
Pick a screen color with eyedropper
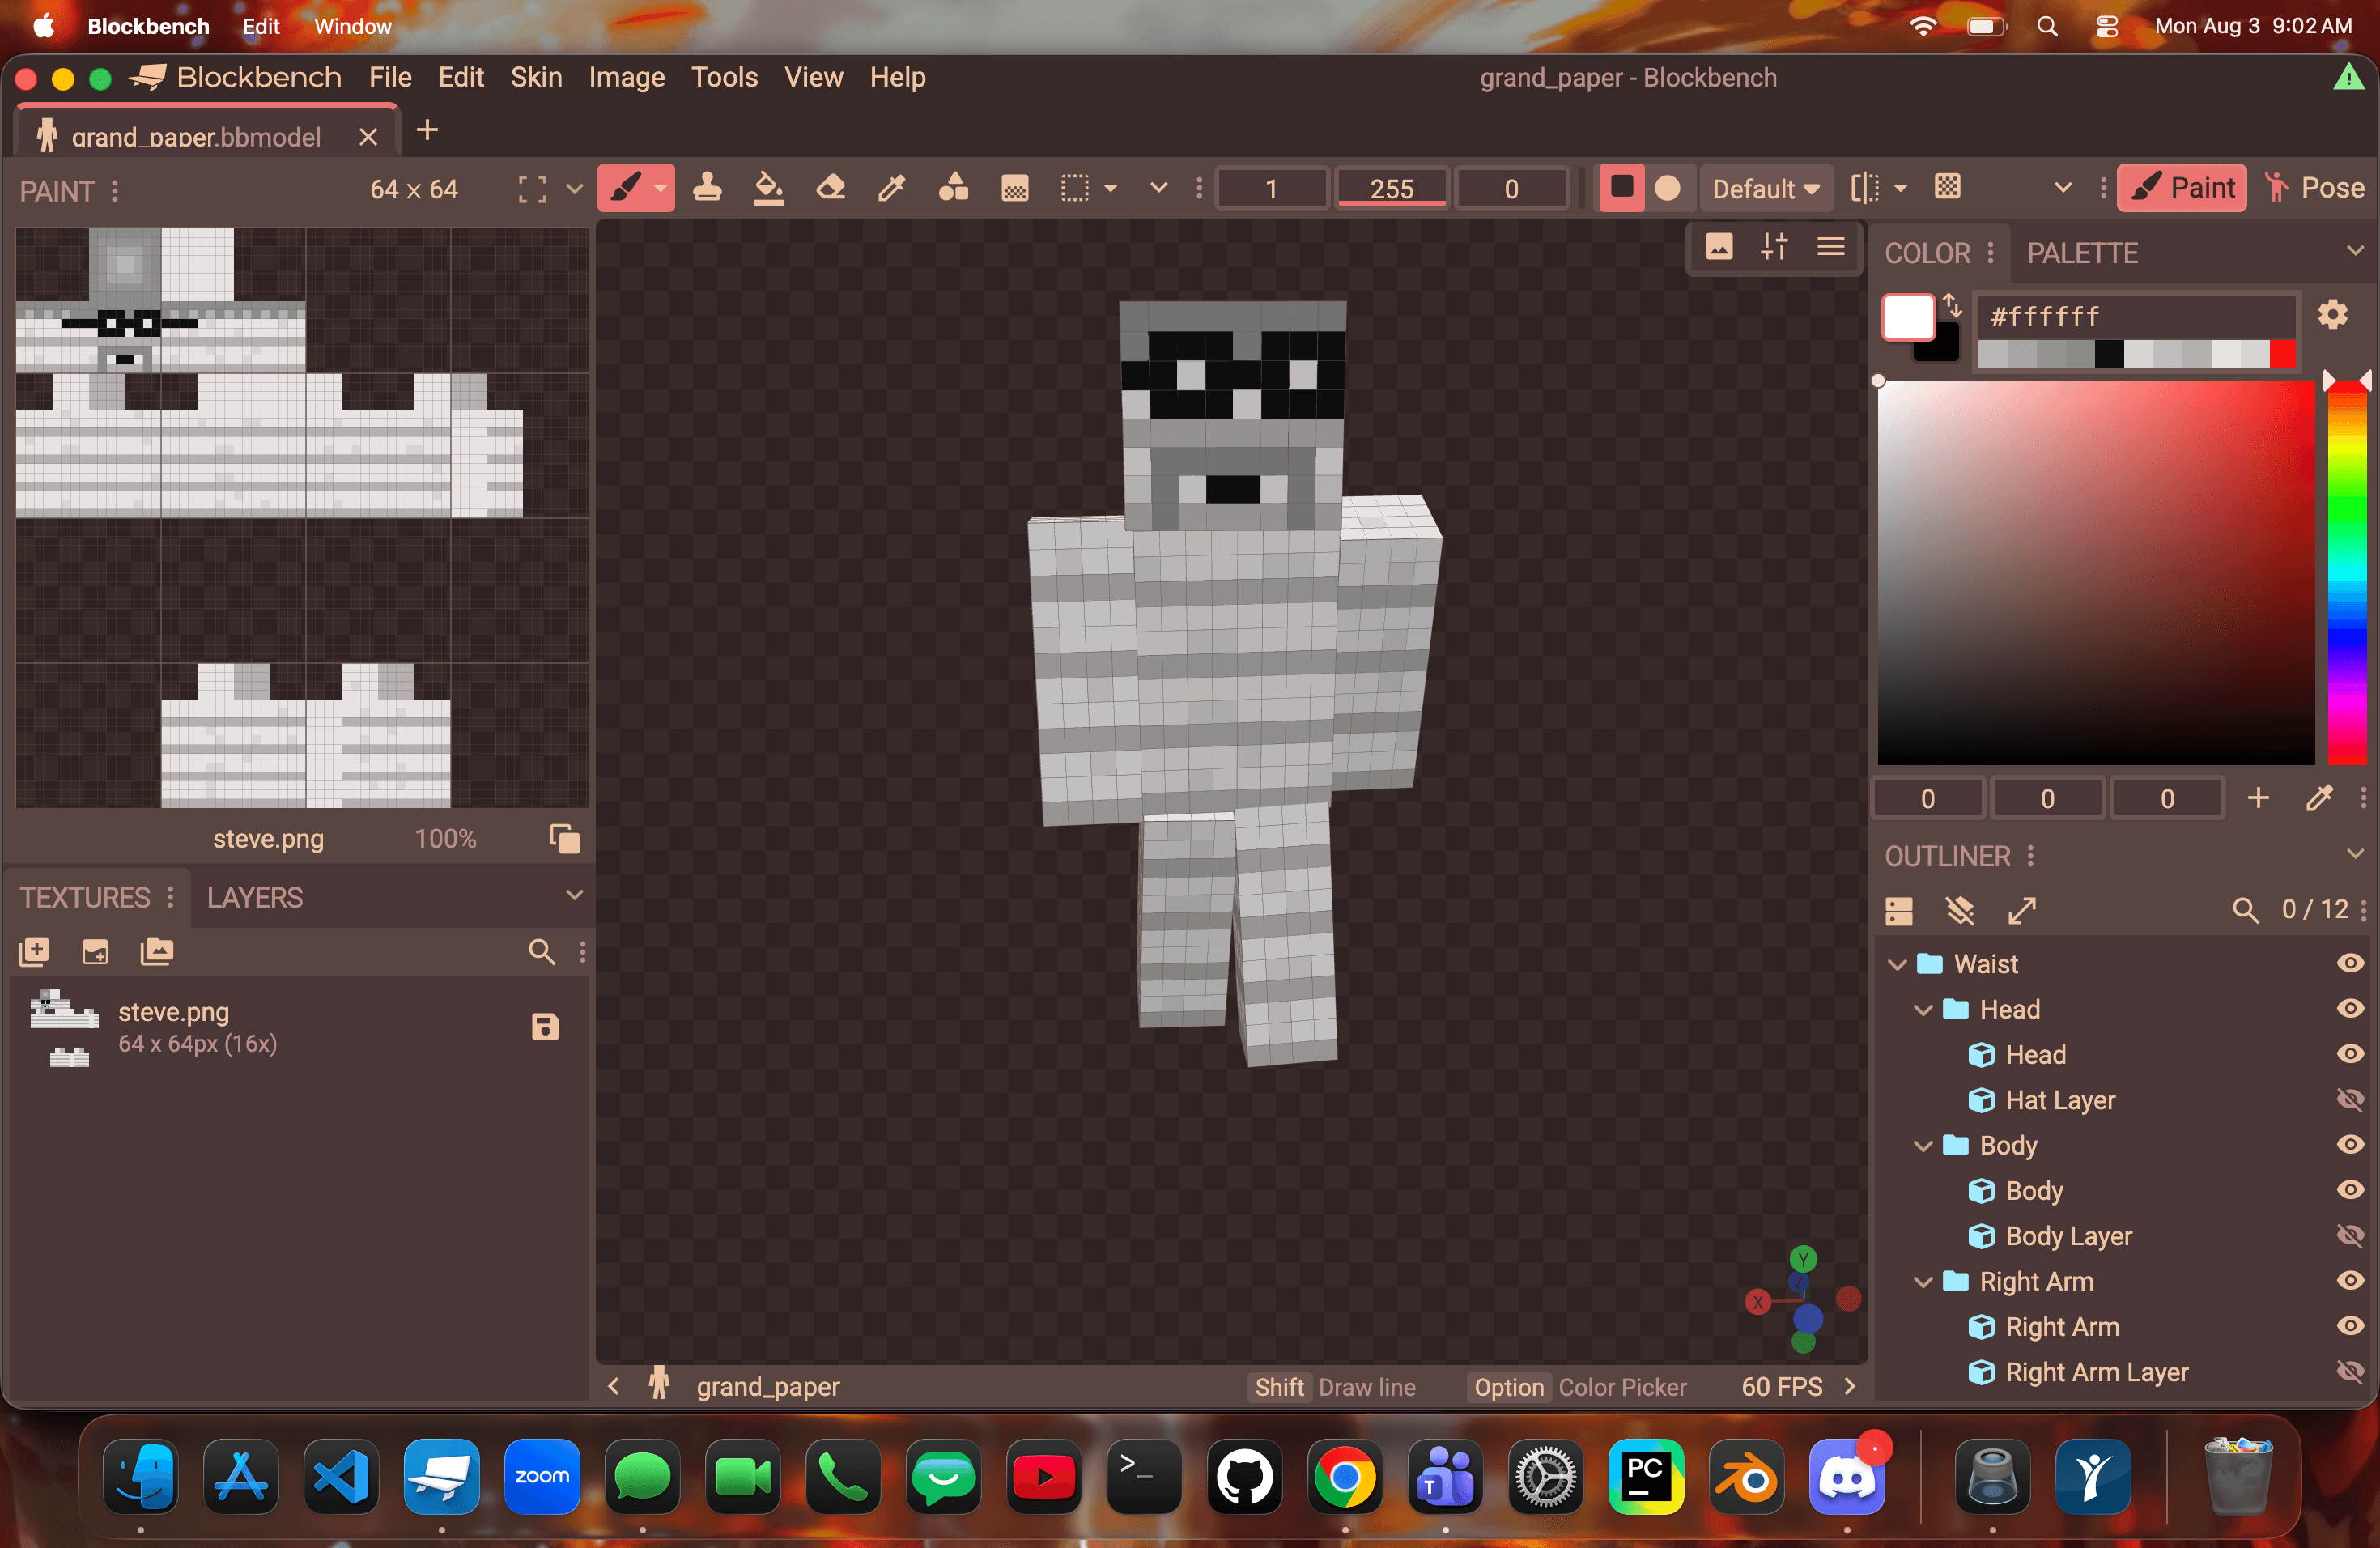(x=2319, y=798)
